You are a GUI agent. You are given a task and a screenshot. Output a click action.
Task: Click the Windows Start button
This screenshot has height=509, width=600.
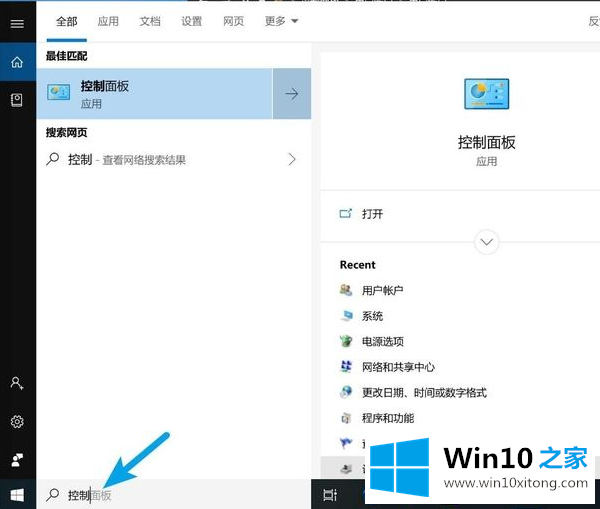(x=17, y=495)
